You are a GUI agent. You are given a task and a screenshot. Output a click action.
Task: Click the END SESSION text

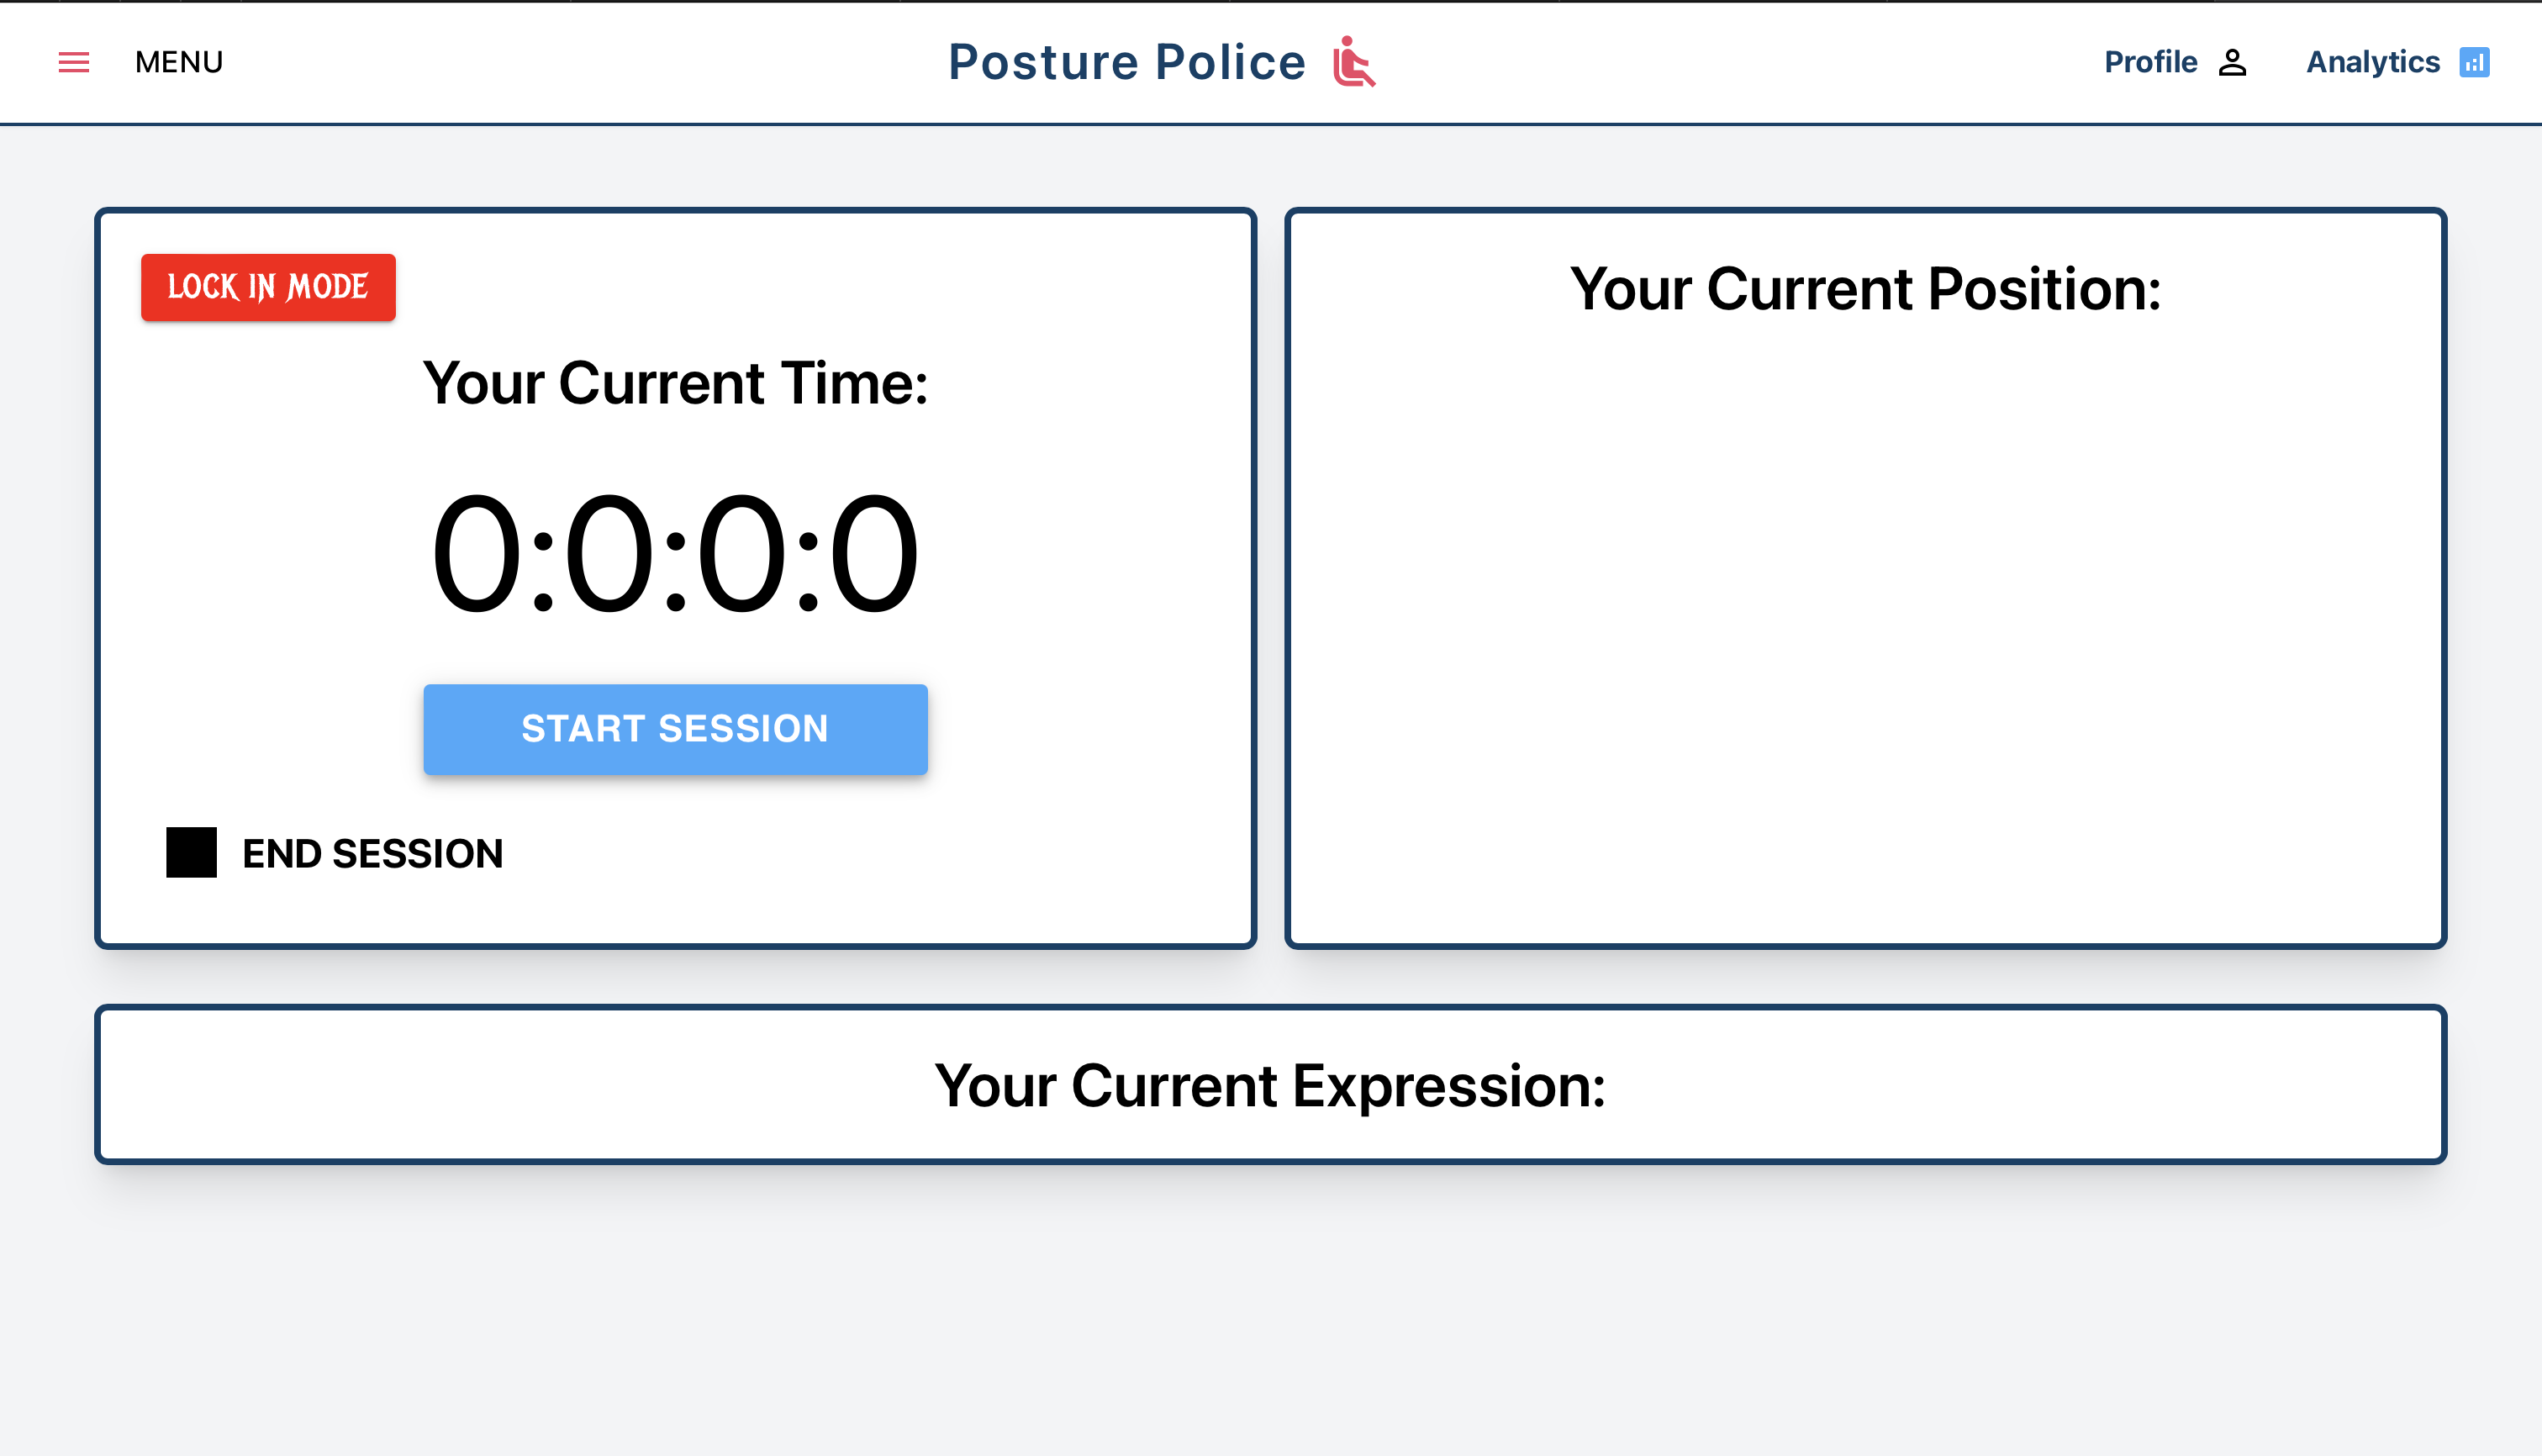pos(372,853)
